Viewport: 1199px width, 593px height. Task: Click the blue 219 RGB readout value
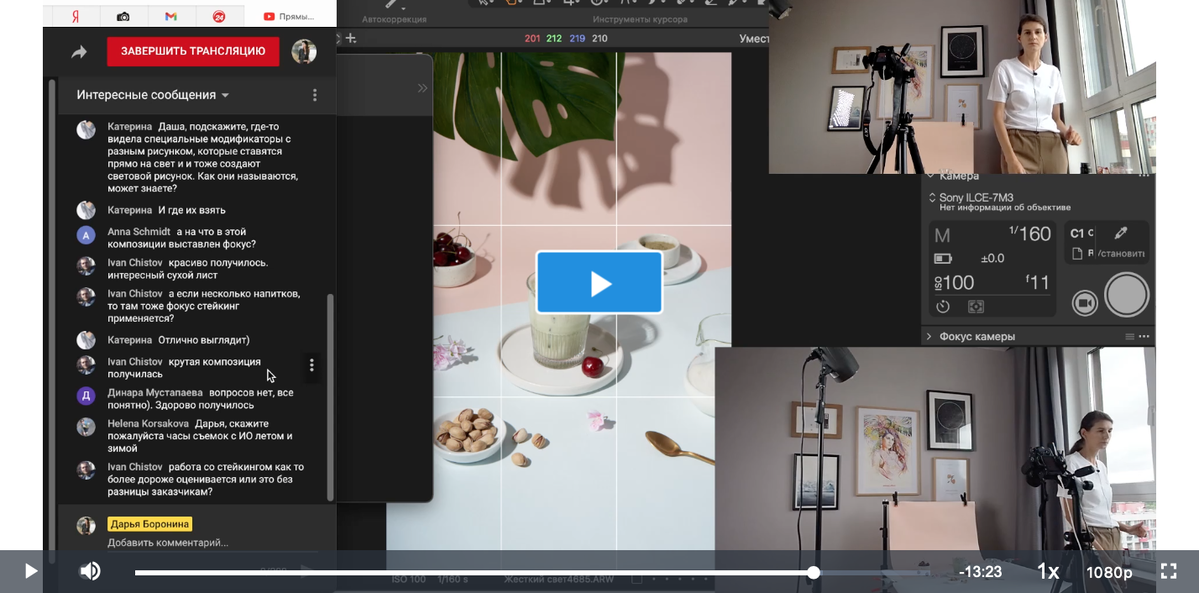click(577, 38)
